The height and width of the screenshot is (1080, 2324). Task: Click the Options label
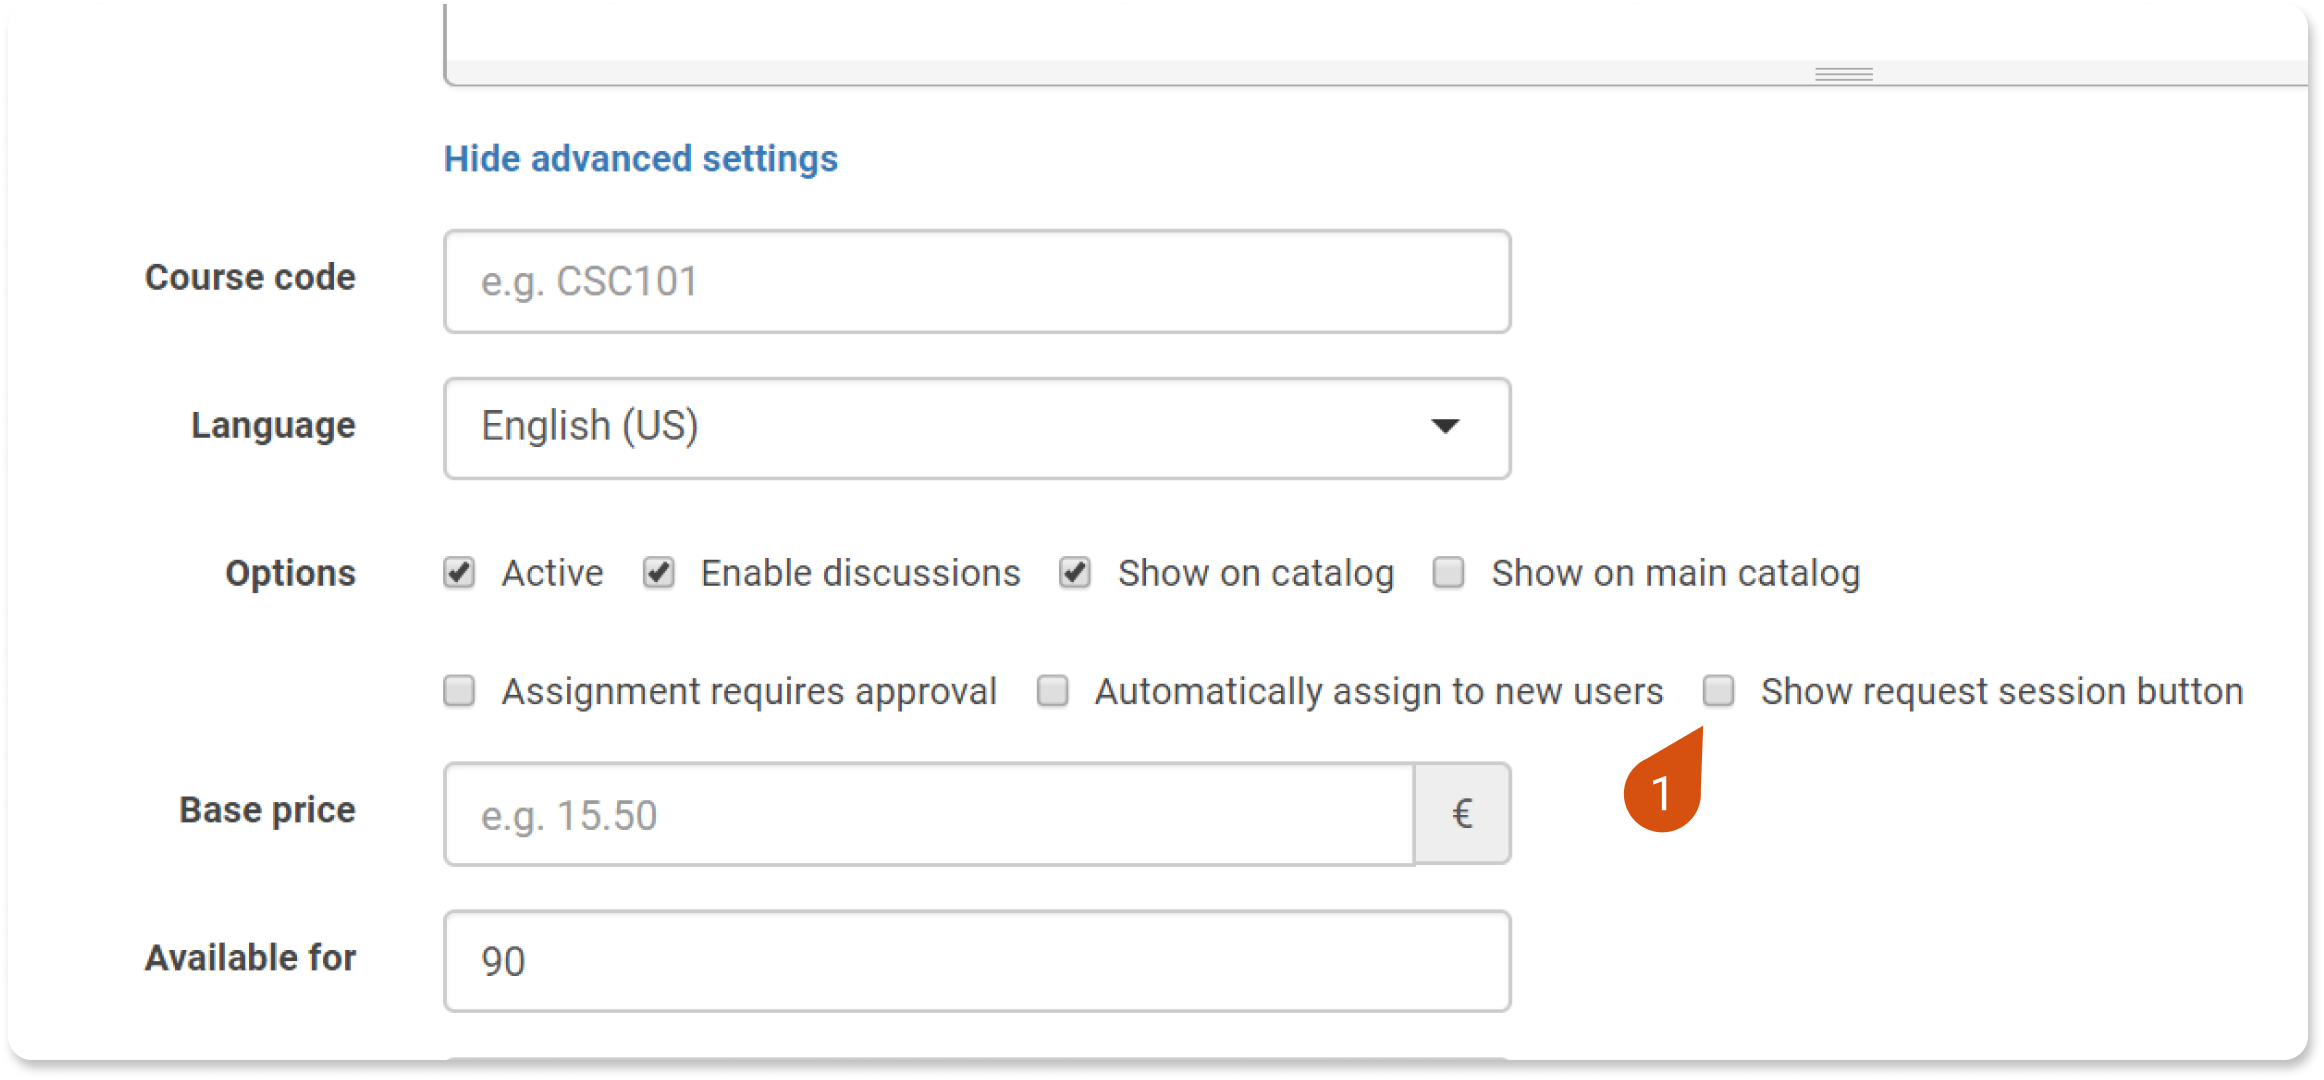point(290,573)
